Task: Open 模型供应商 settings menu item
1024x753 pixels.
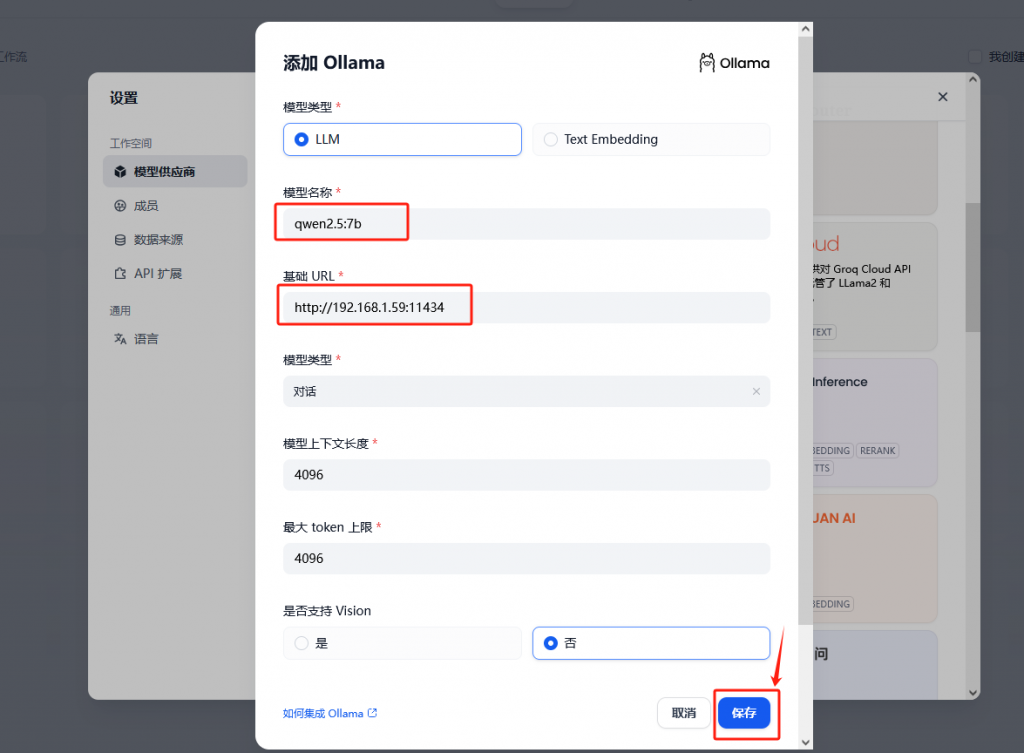Action: (175, 172)
